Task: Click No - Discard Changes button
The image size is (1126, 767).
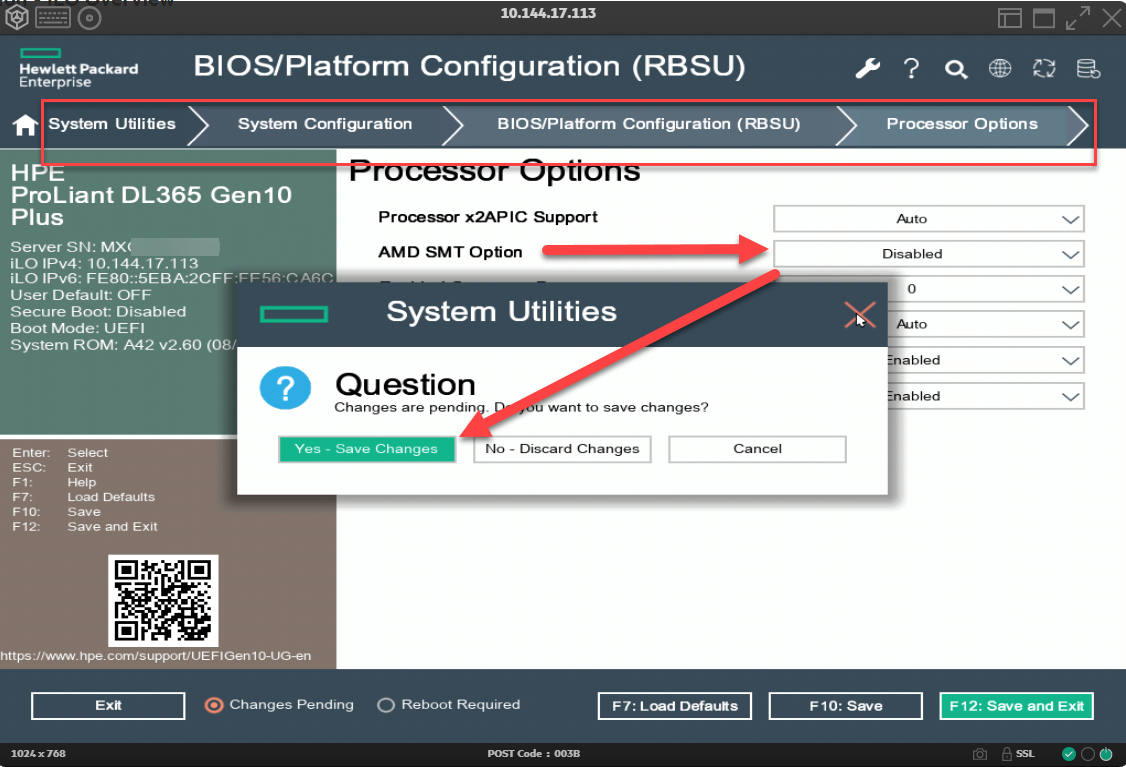Action: pyautogui.click(x=562, y=449)
